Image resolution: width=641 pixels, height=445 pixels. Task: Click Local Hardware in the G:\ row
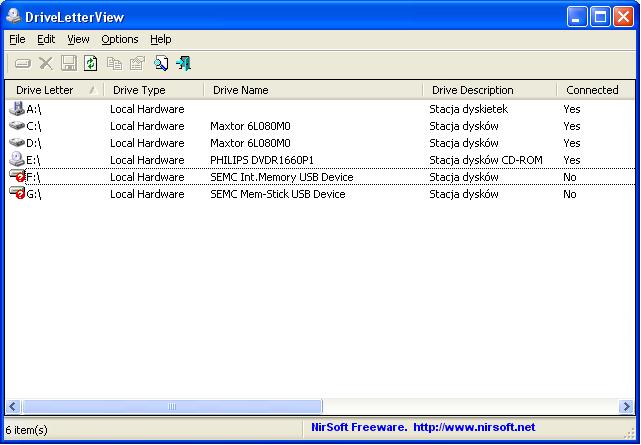147,194
